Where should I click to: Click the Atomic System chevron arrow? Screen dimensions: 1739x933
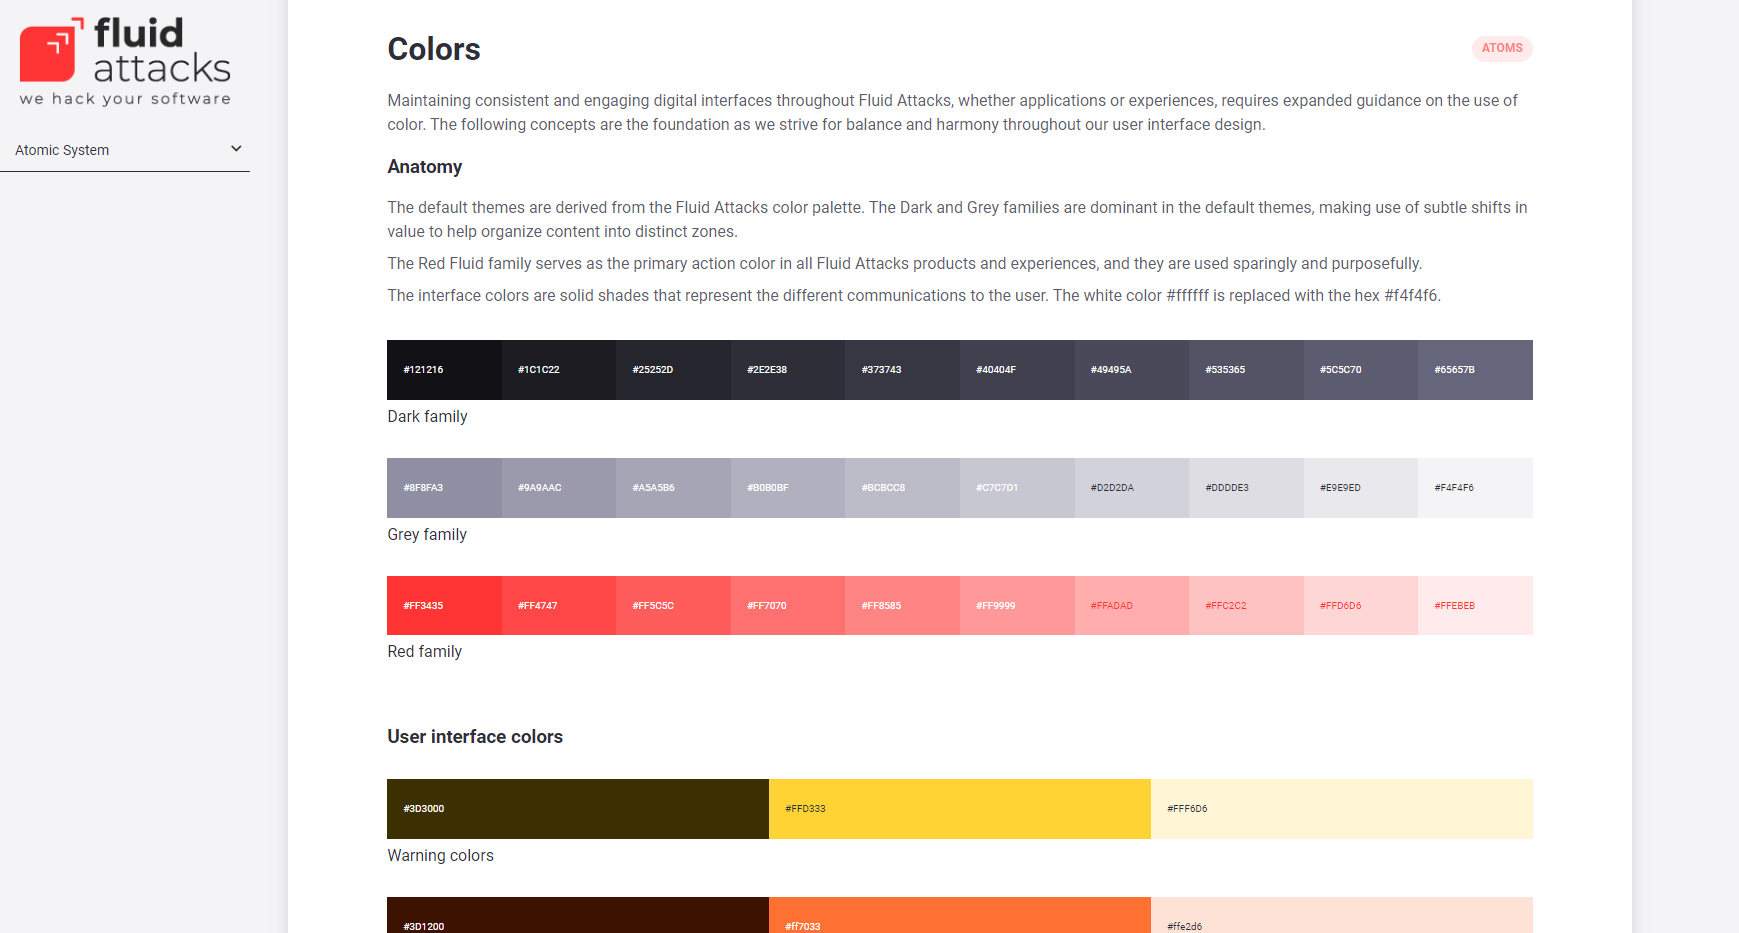click(x=236, y=149)
